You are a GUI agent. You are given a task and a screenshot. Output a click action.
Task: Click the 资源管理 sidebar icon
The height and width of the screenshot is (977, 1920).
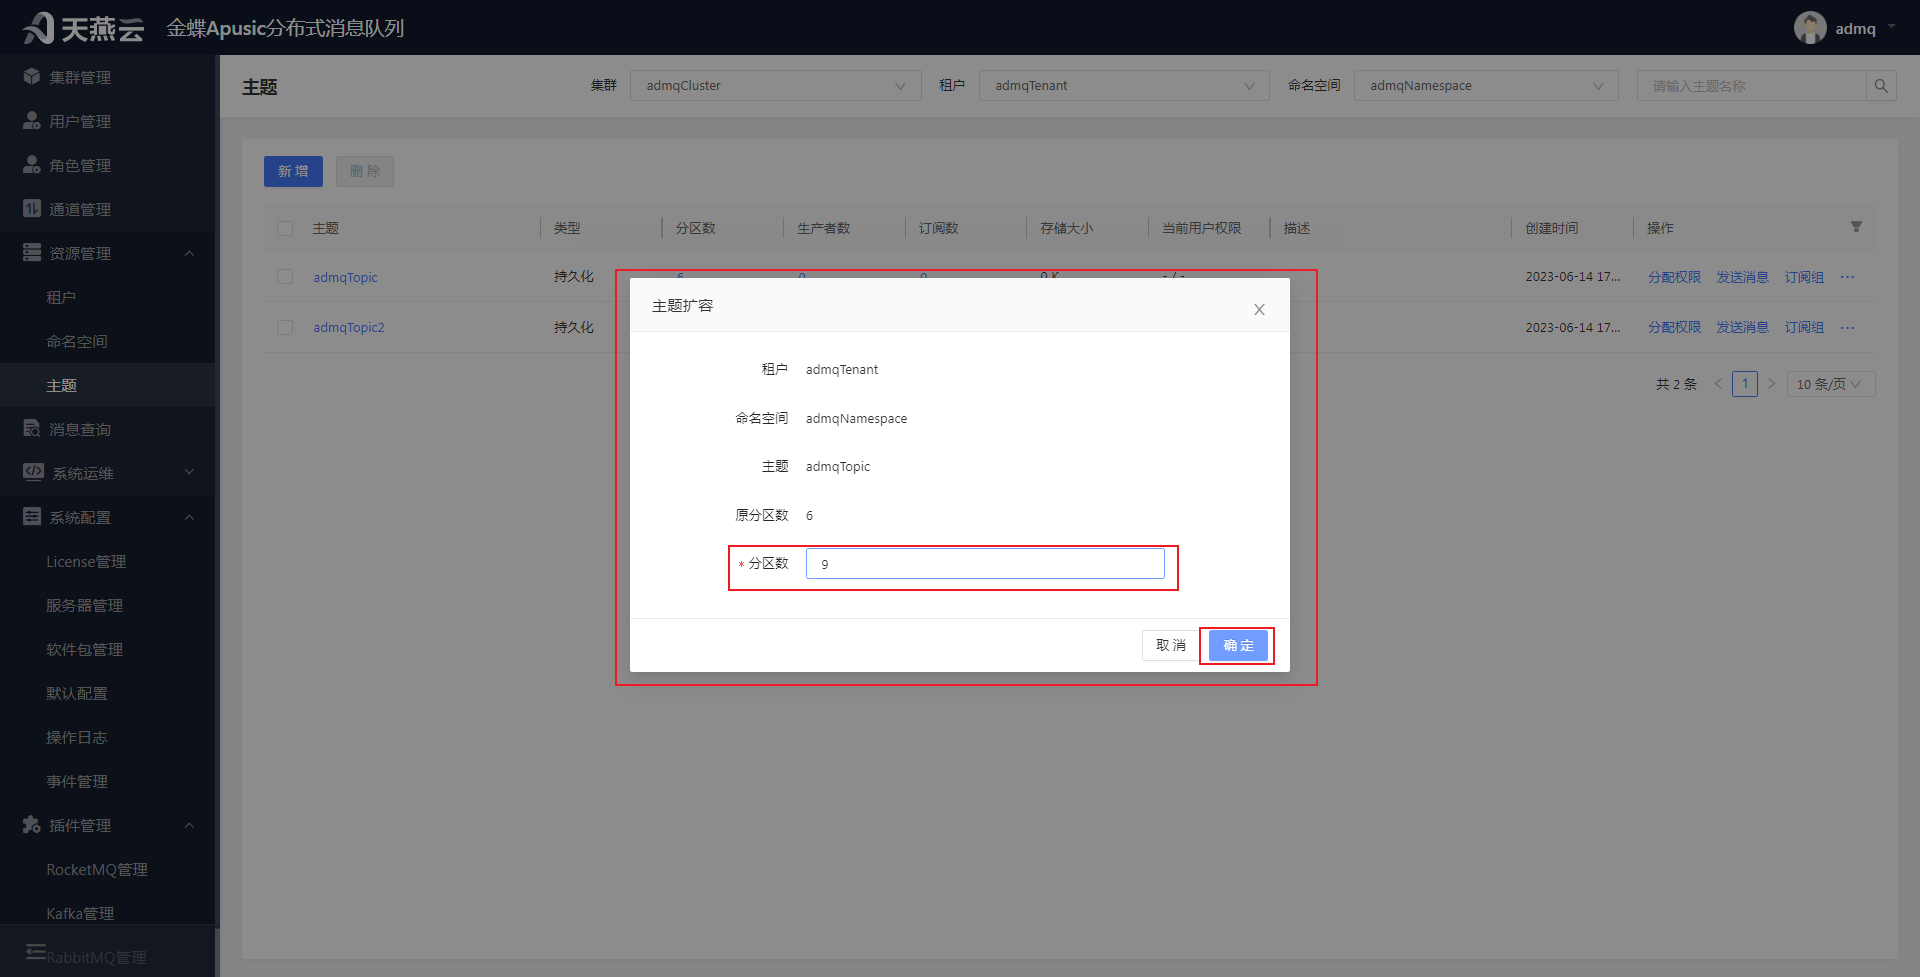(32, 253)
